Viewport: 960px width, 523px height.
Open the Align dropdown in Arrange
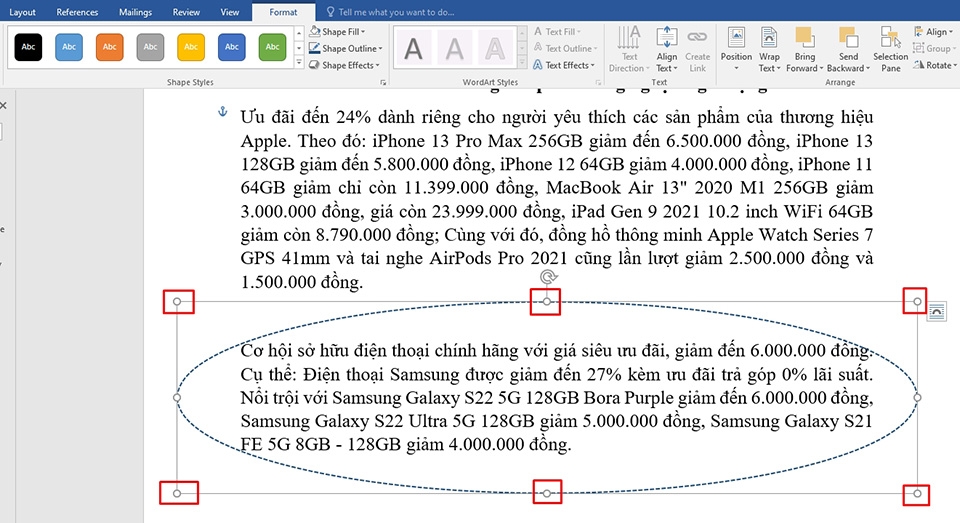933,31
